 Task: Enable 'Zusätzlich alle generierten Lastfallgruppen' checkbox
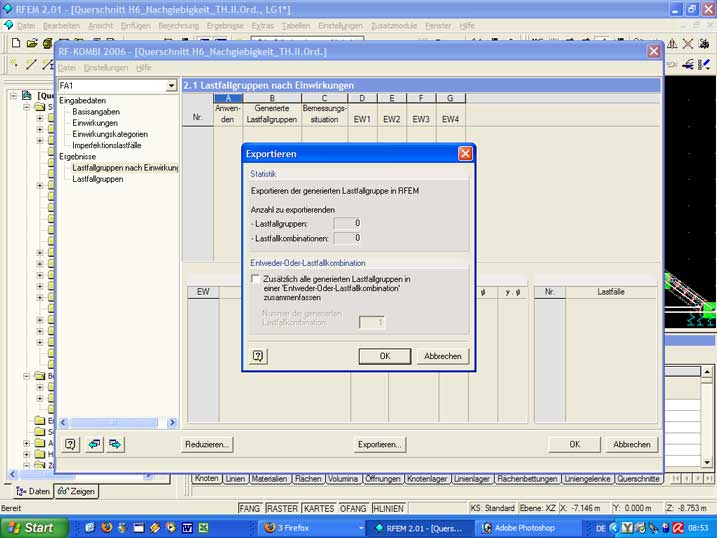[x=255, y=278]
